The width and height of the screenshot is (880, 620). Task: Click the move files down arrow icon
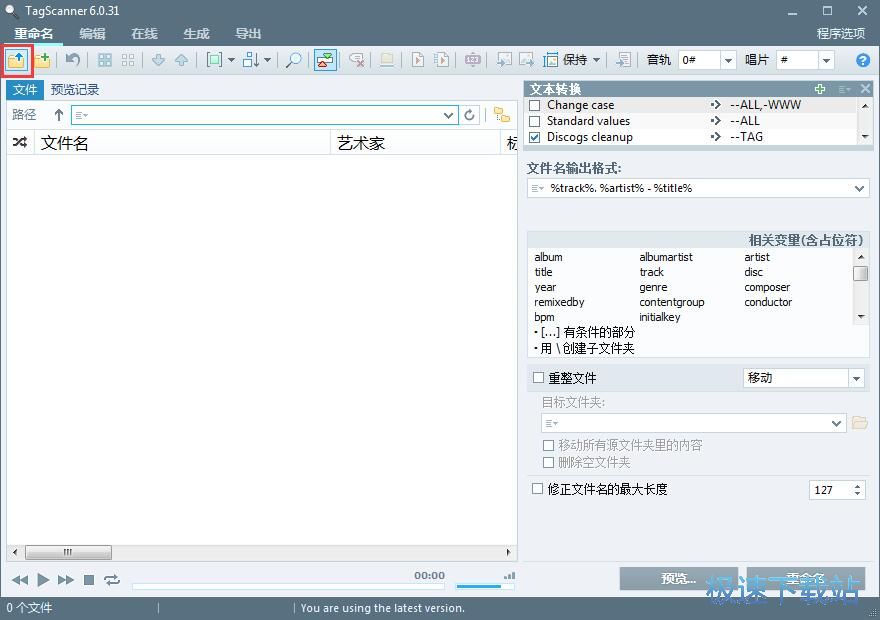pyautogui.click(x=158, y=60)
